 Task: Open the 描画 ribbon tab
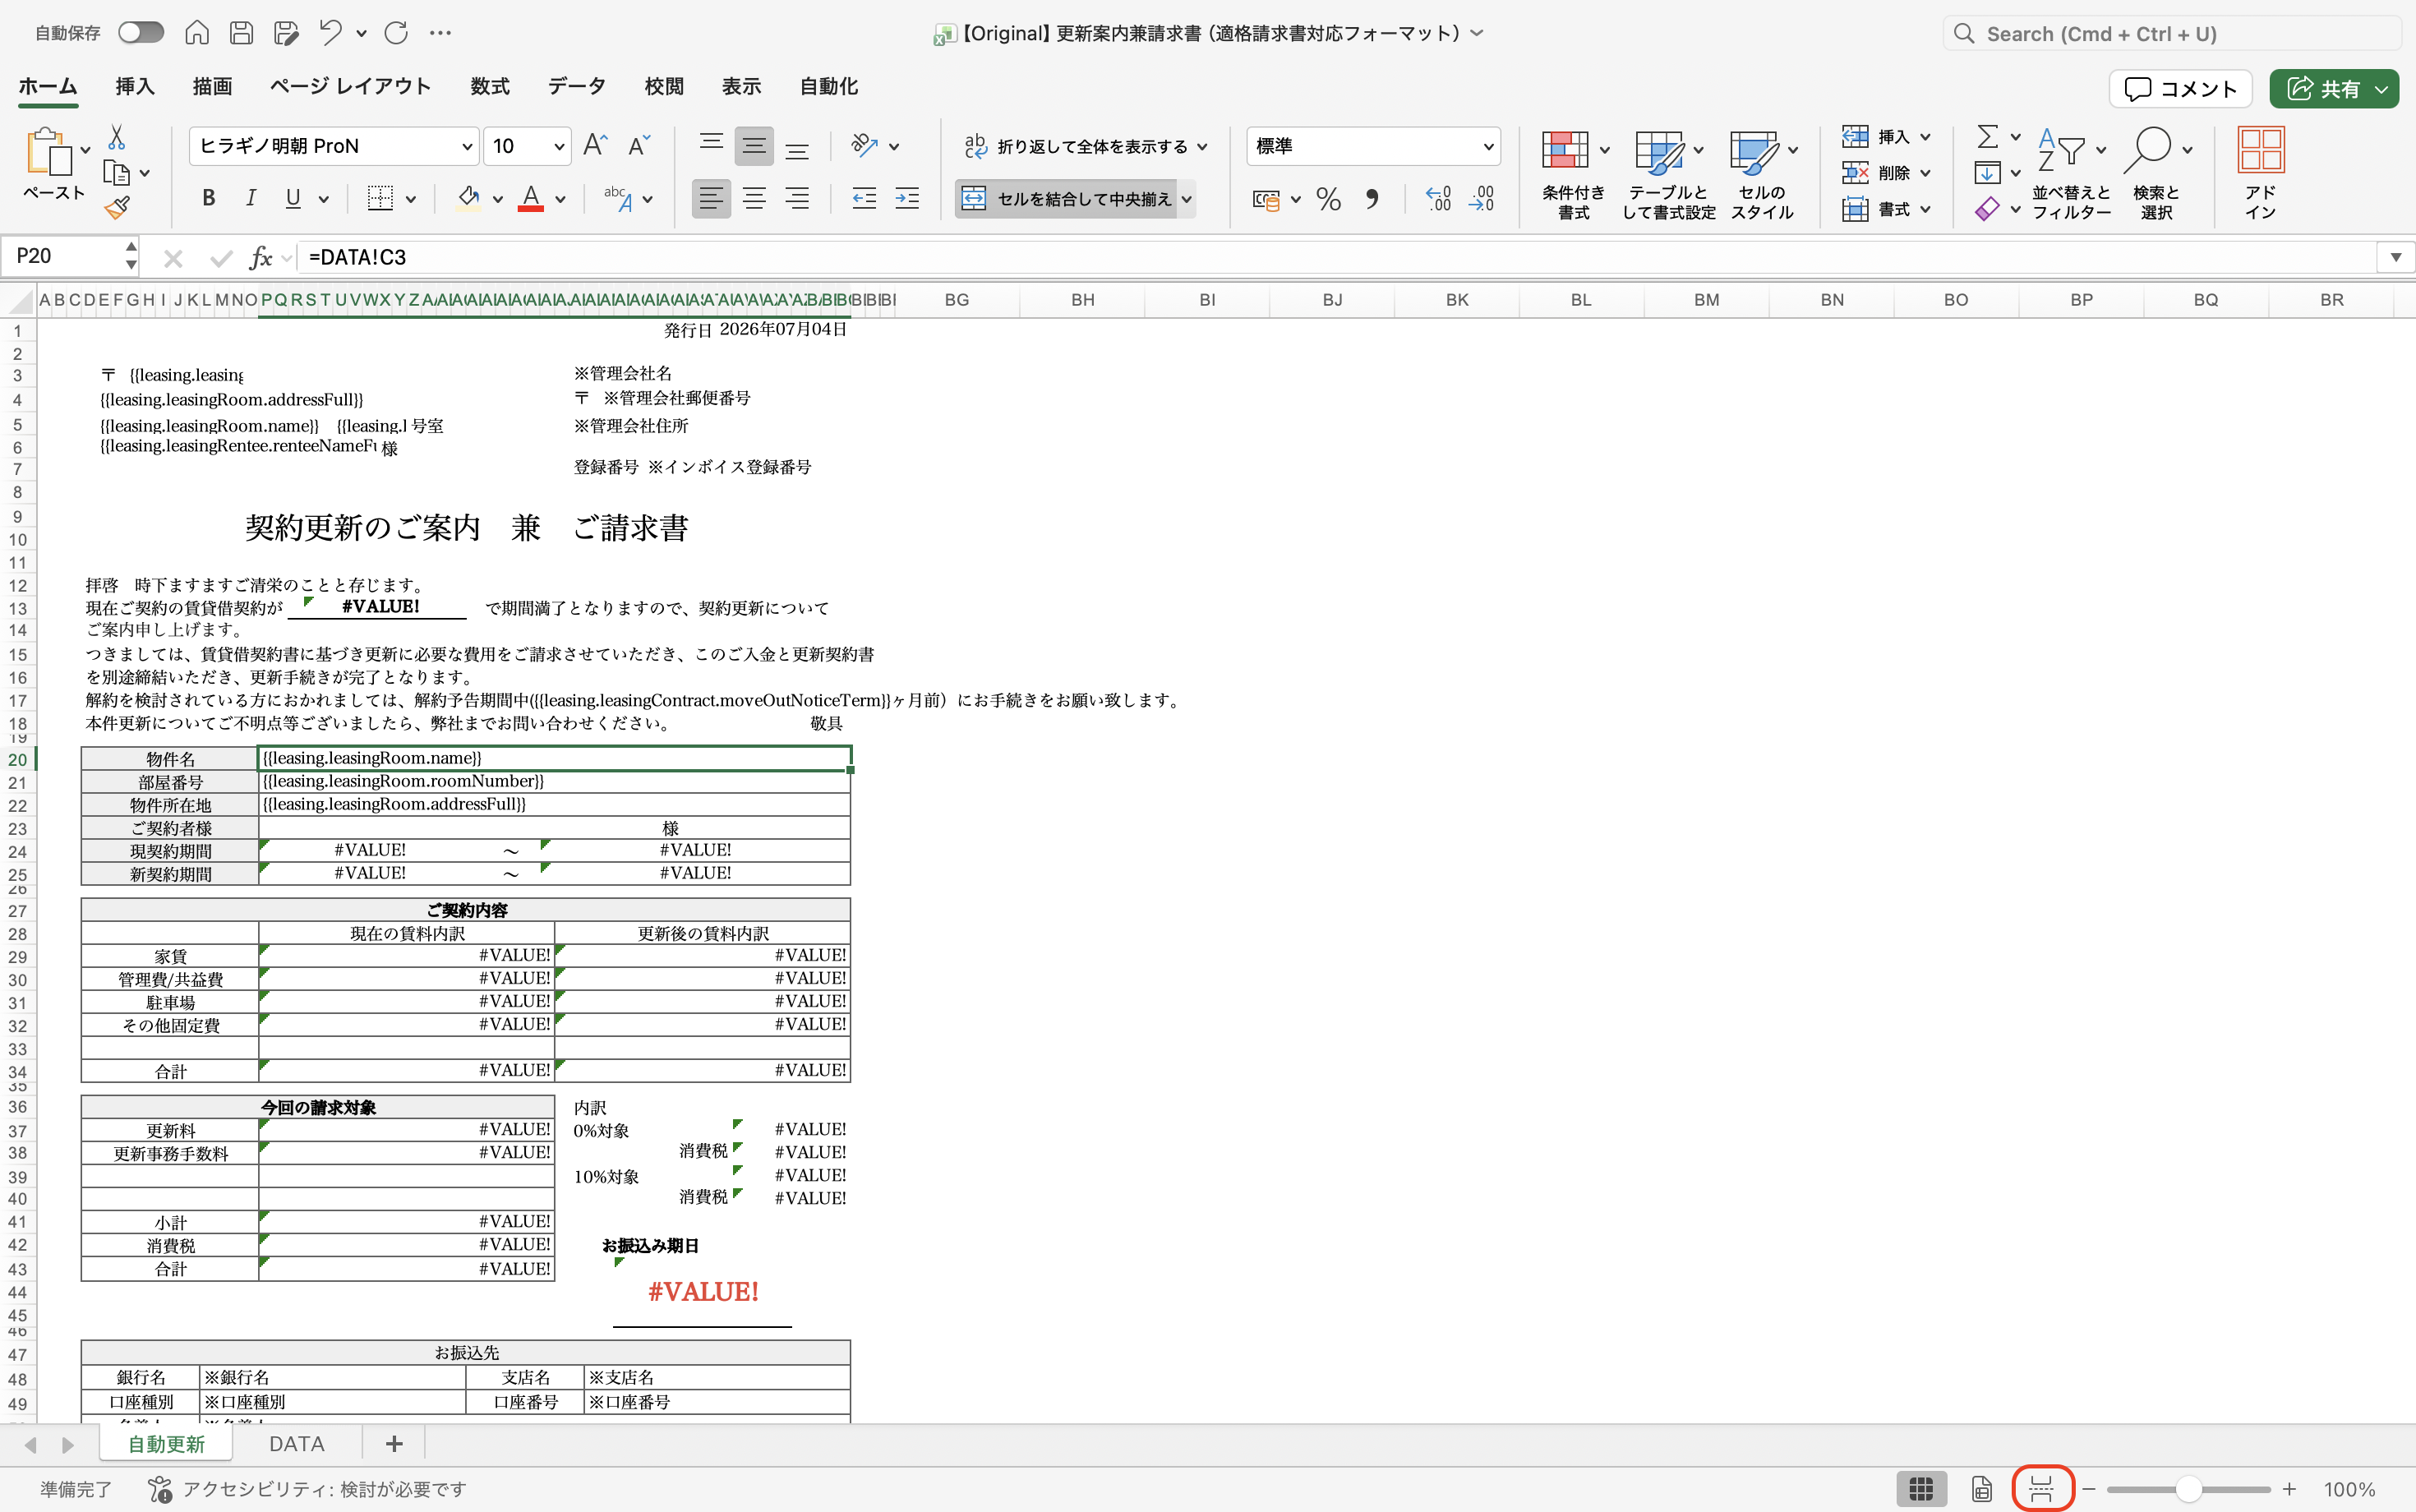tap(212, 87)
